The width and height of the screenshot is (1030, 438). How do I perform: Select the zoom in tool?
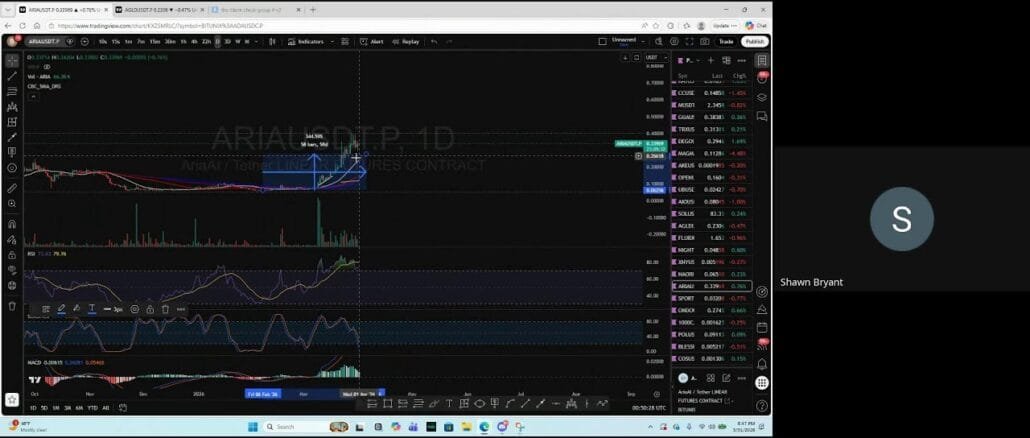12,204
